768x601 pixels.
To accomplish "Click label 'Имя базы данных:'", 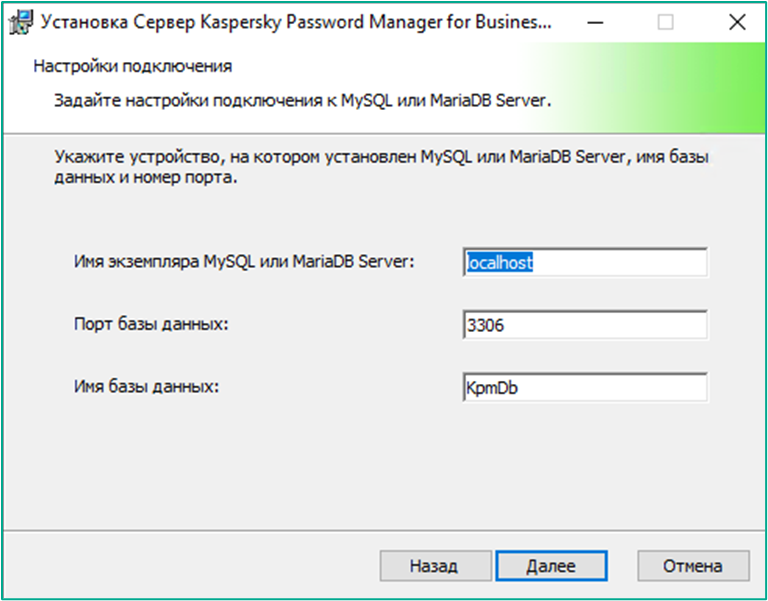I will (146, 386).
